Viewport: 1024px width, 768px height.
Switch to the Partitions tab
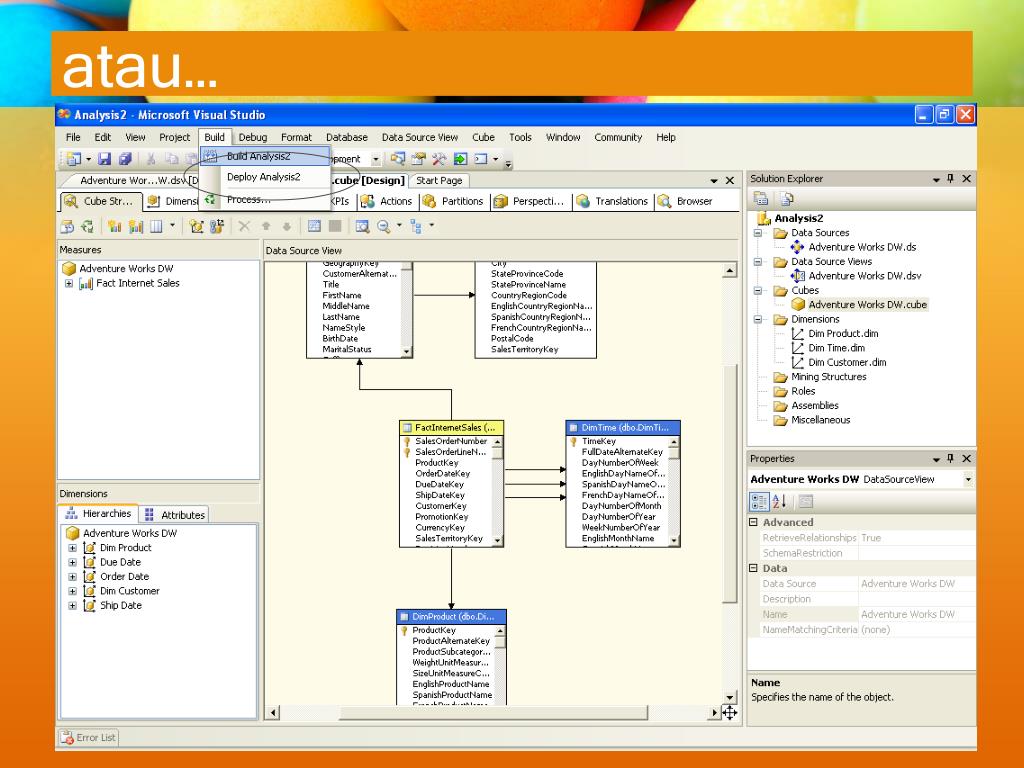pos(454,201)
